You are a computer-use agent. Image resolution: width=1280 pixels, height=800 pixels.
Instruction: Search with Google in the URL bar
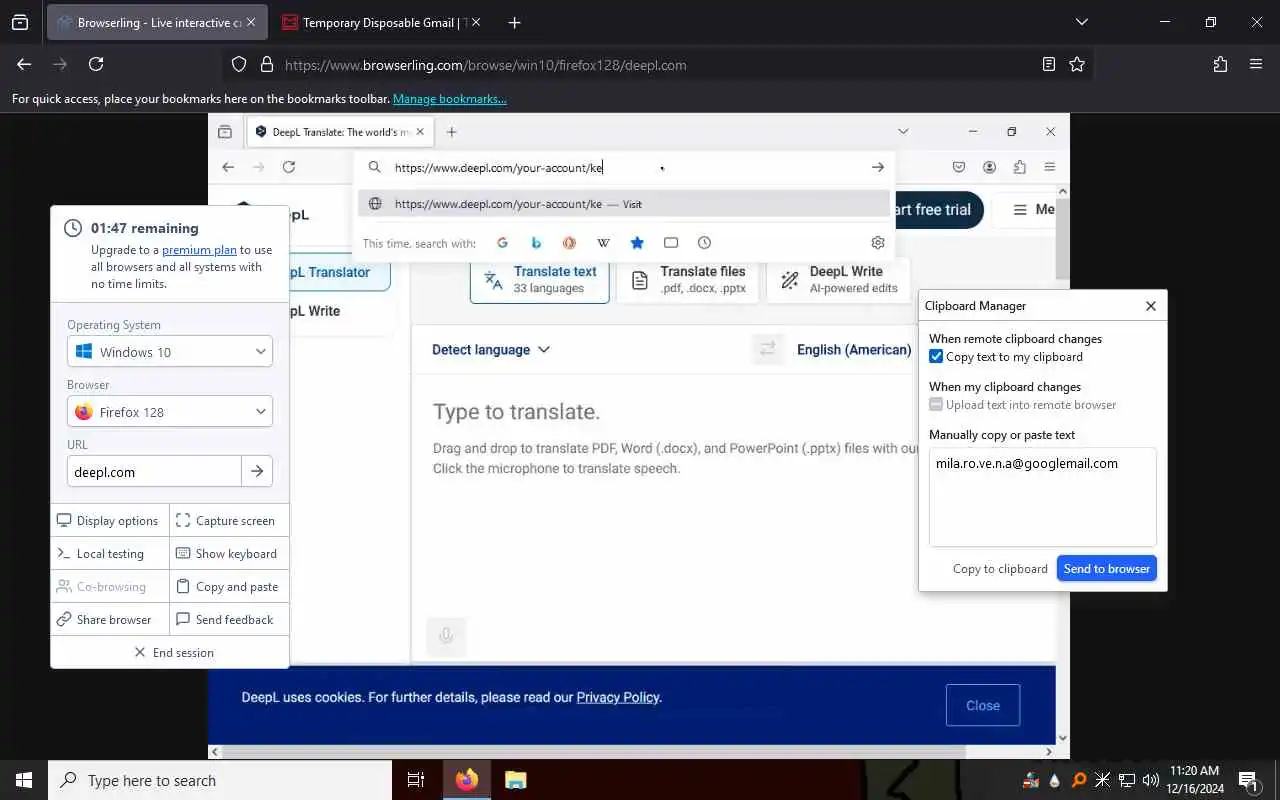[502, 243]
